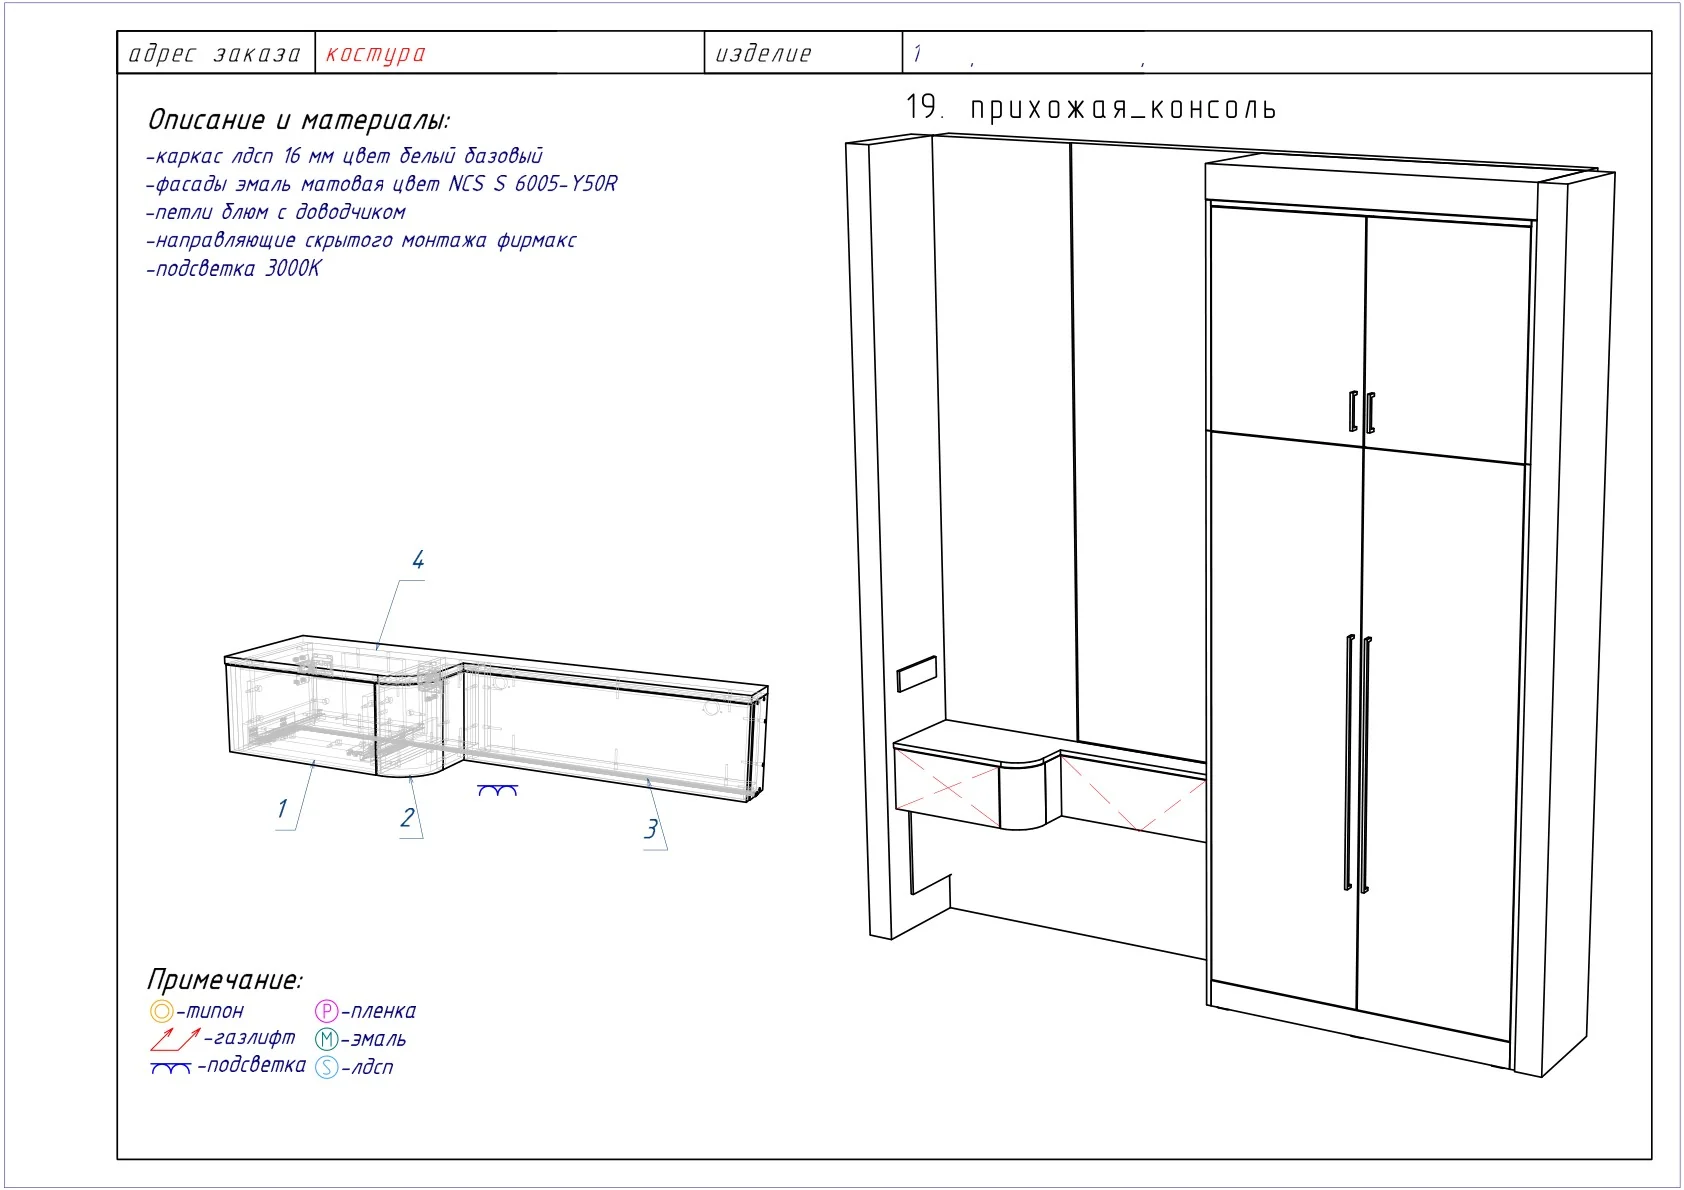This screenshot has width=1684, height=1190.
Task: Select the line 'направляющие скрытого монтажа фирмакс'
Action: click(x=362, y=240)
